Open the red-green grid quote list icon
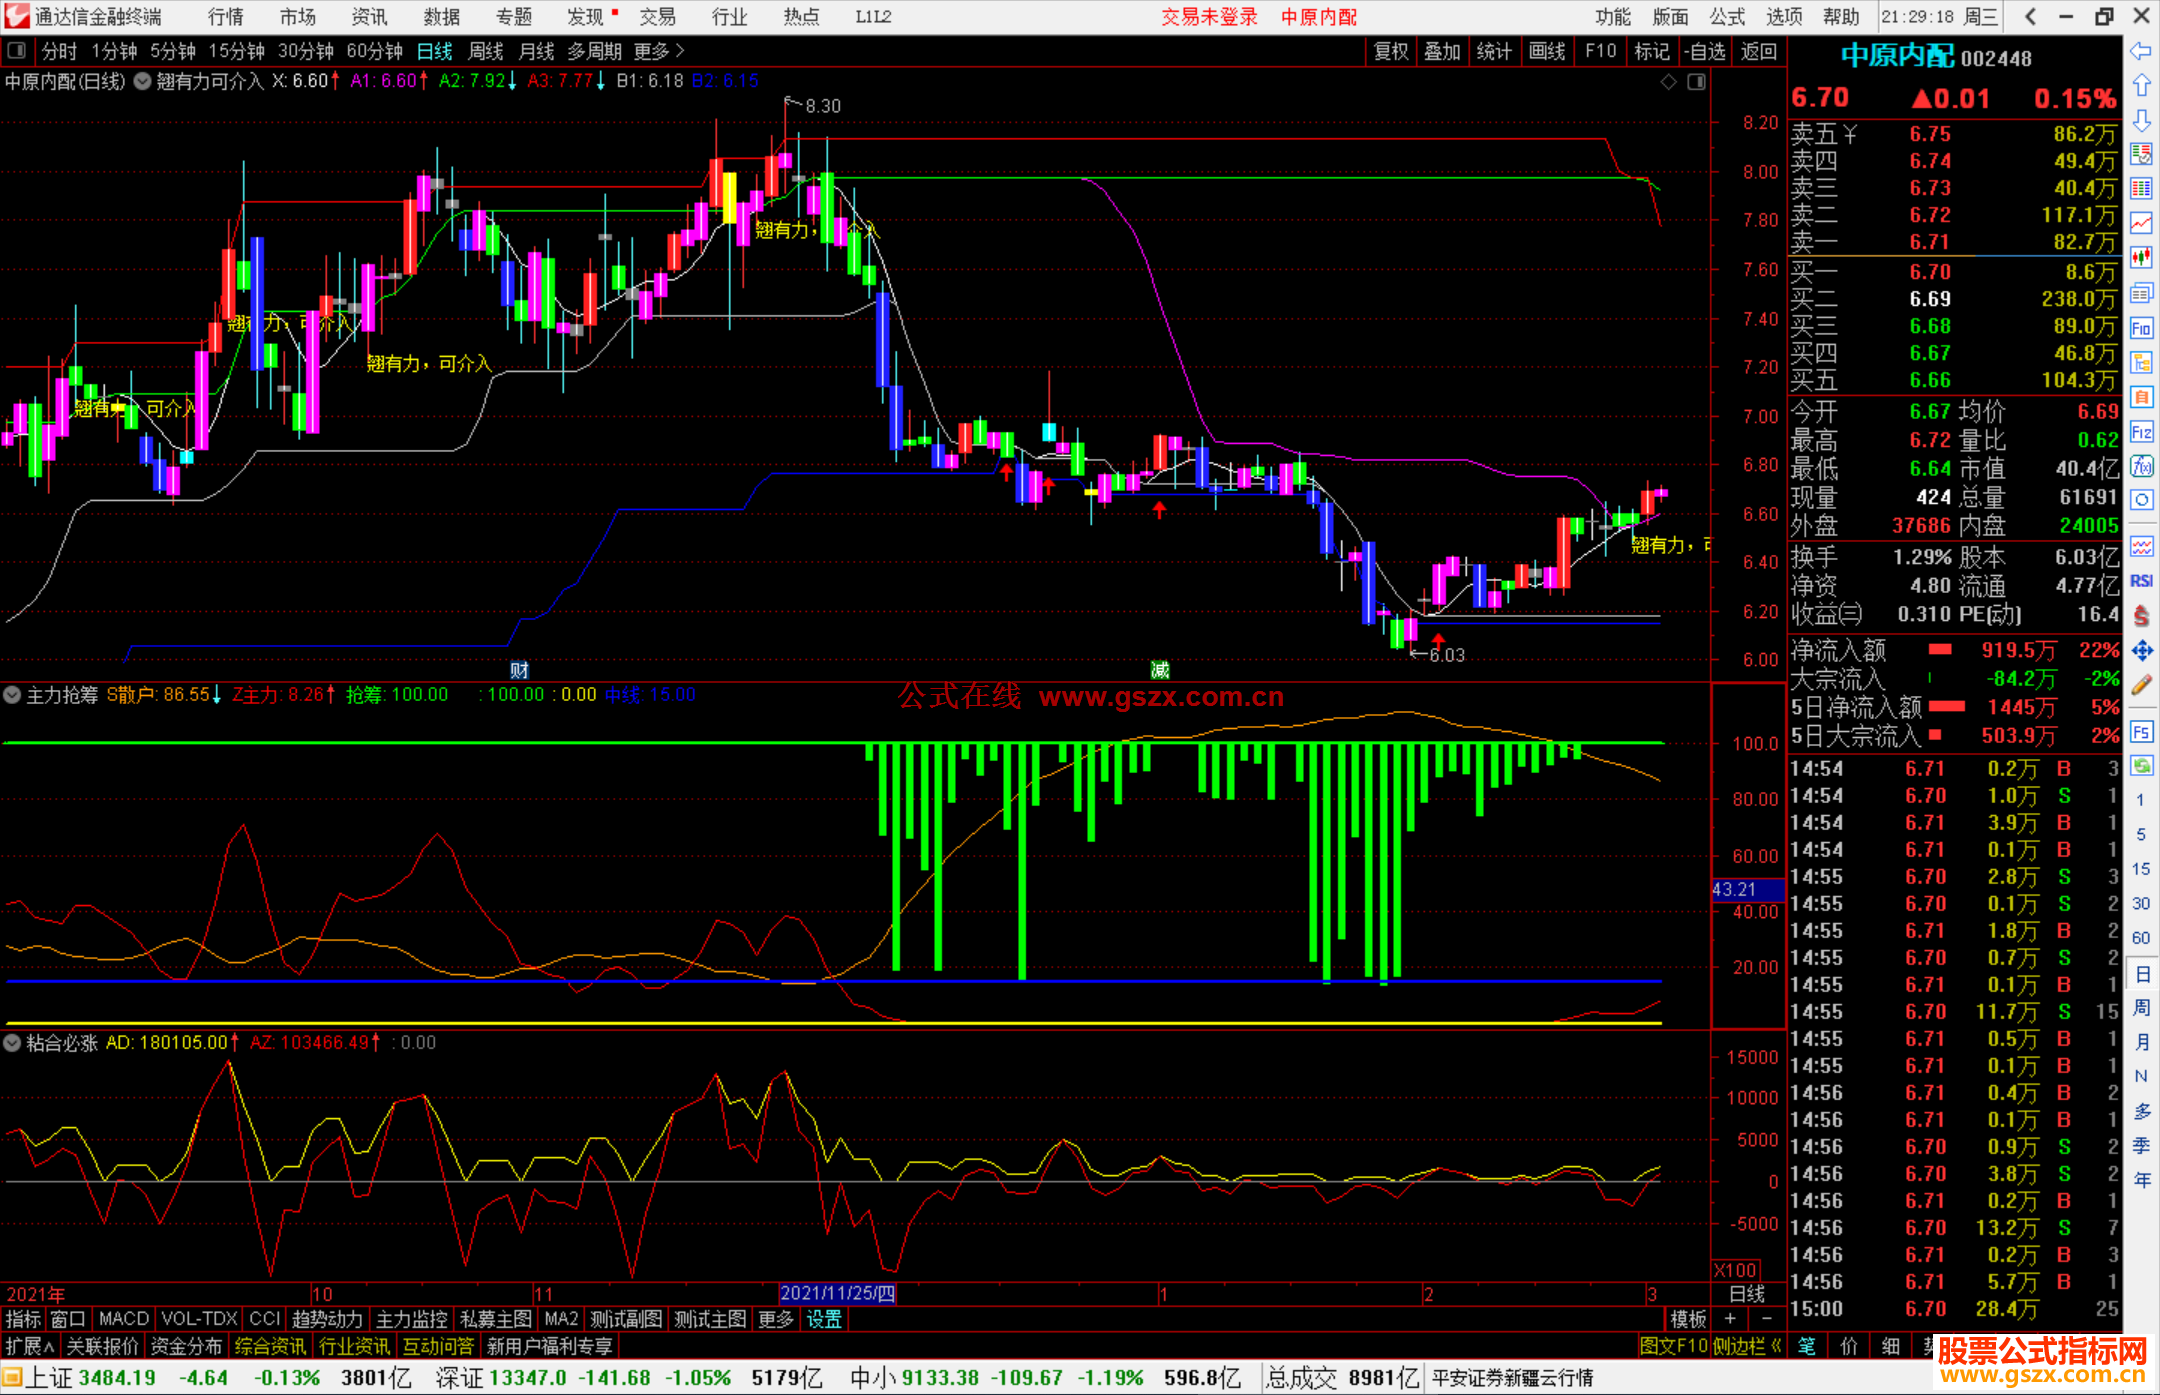This screenshot has width=2160, height=1395. (2141, 154)
